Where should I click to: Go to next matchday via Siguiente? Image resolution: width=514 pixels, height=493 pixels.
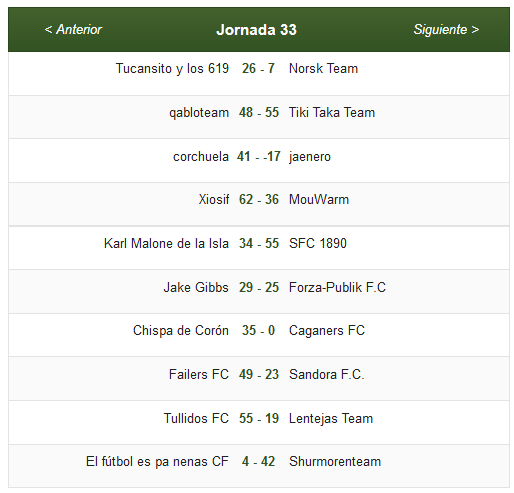pos(446,30)
